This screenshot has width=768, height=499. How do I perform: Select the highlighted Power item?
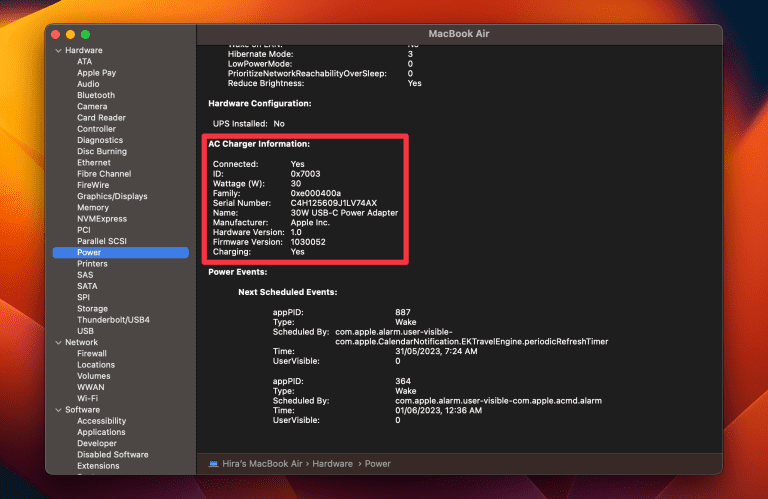coord(89,252)
